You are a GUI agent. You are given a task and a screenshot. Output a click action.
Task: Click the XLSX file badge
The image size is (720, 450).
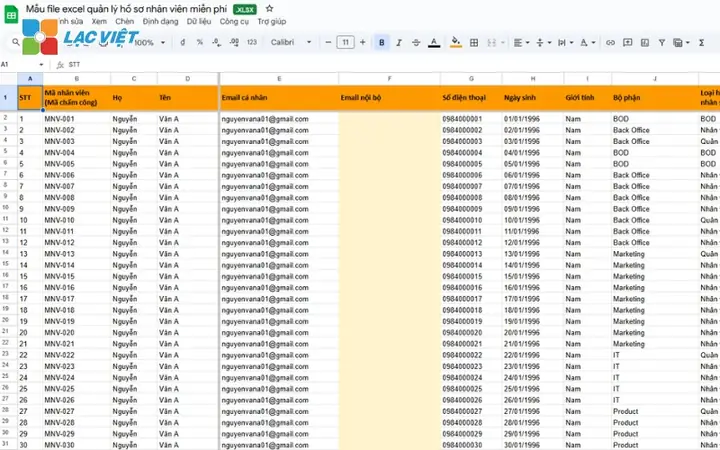point(245,9)
